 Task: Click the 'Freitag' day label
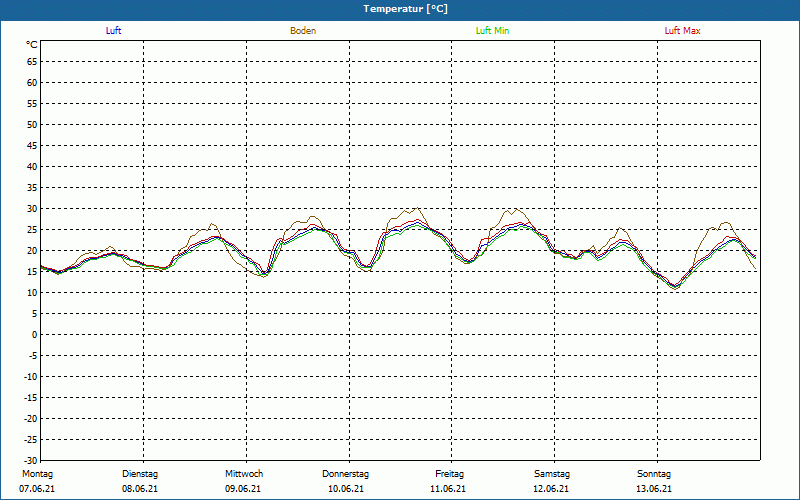pos(449,474)
